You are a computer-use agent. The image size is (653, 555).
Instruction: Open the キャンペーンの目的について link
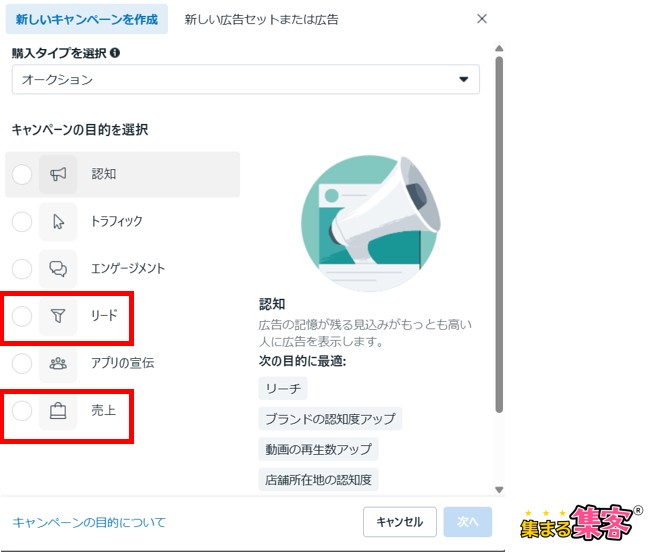pos(89,522)
